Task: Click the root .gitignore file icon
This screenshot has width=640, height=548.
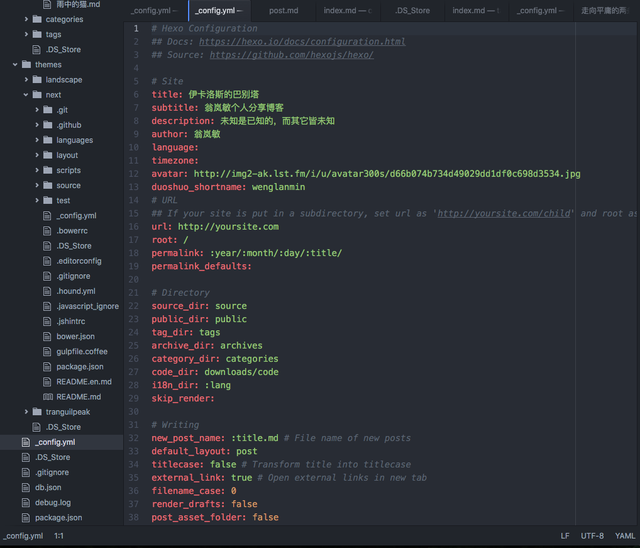Action: click(26, 472)
